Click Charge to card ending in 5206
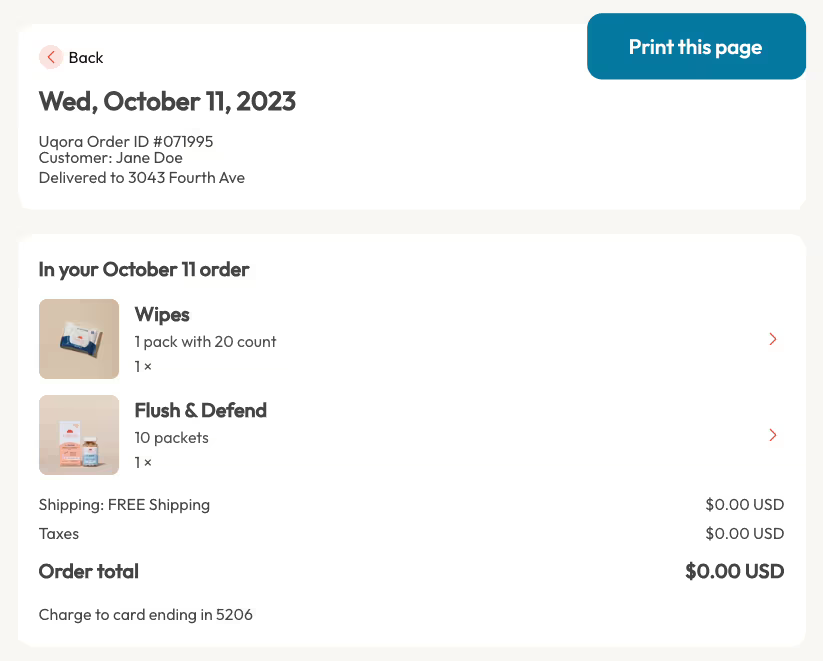 [x=145, y=615]
